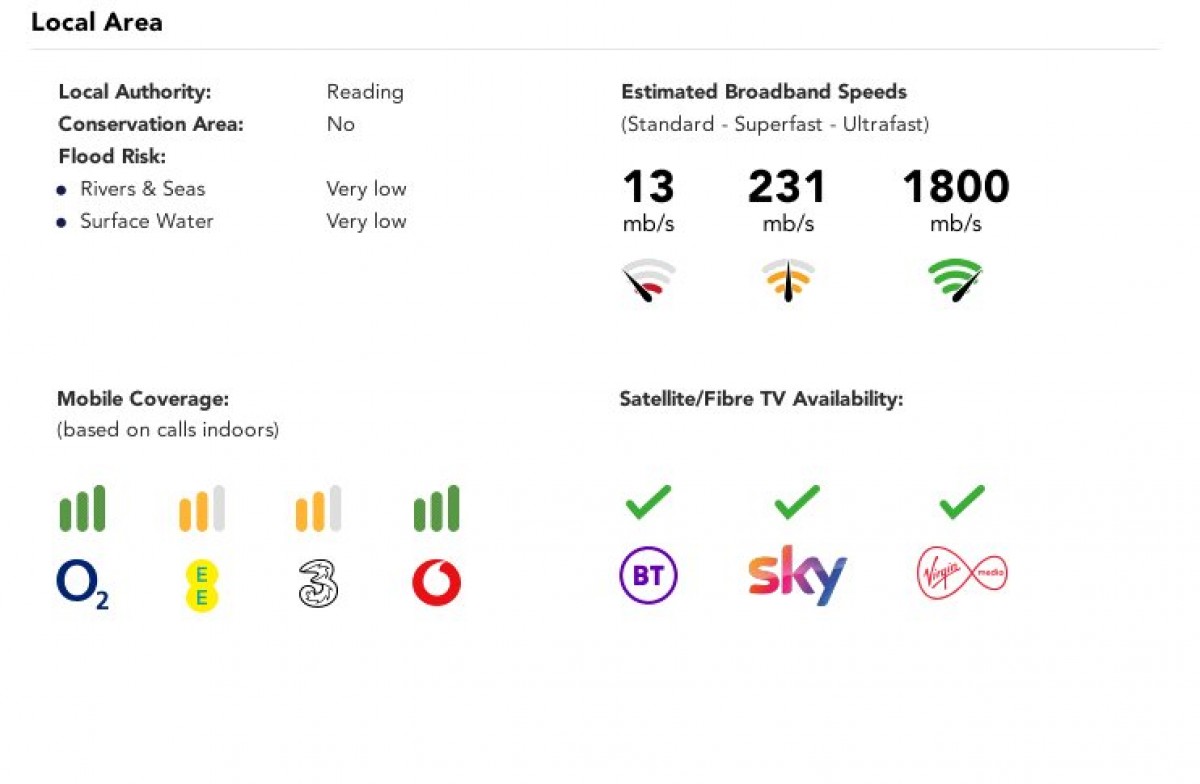Click the checkmark above Virgin Media

click(962, 502)
